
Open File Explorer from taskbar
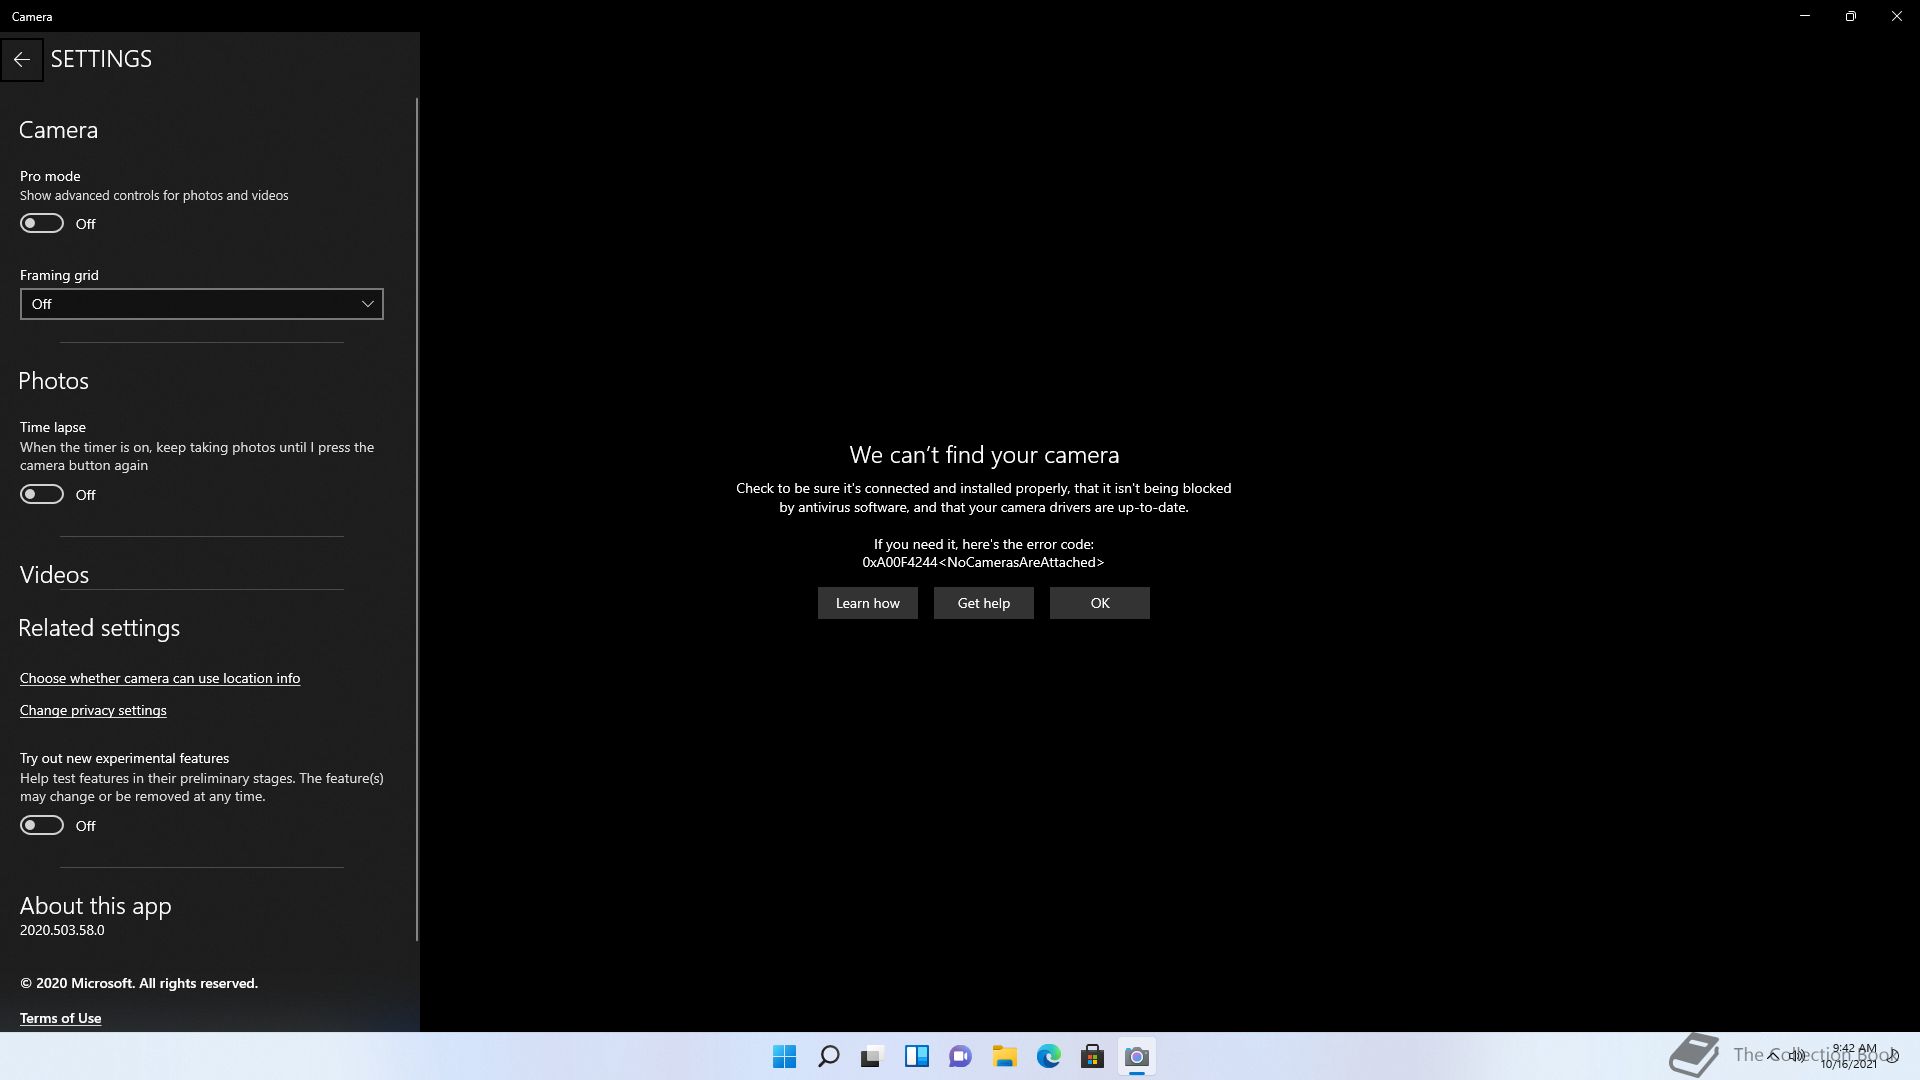(1004, 1056)
